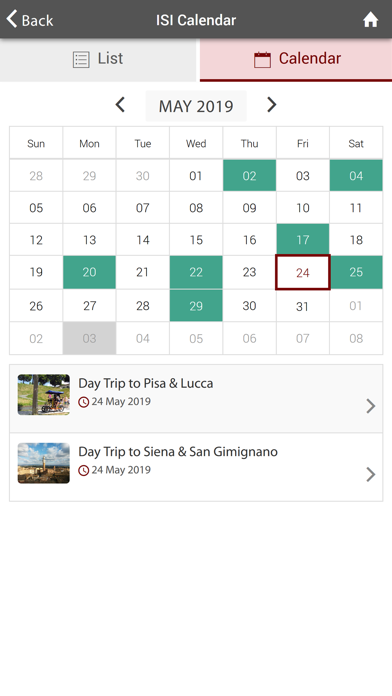Click the gray shaded date 03
The image size is (392, 696).
(89, 338)
